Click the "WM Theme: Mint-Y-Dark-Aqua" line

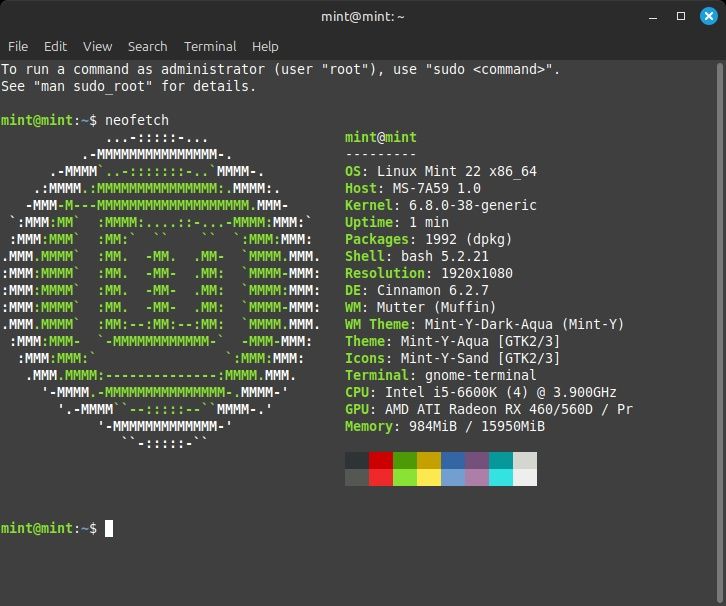(485, 325)
